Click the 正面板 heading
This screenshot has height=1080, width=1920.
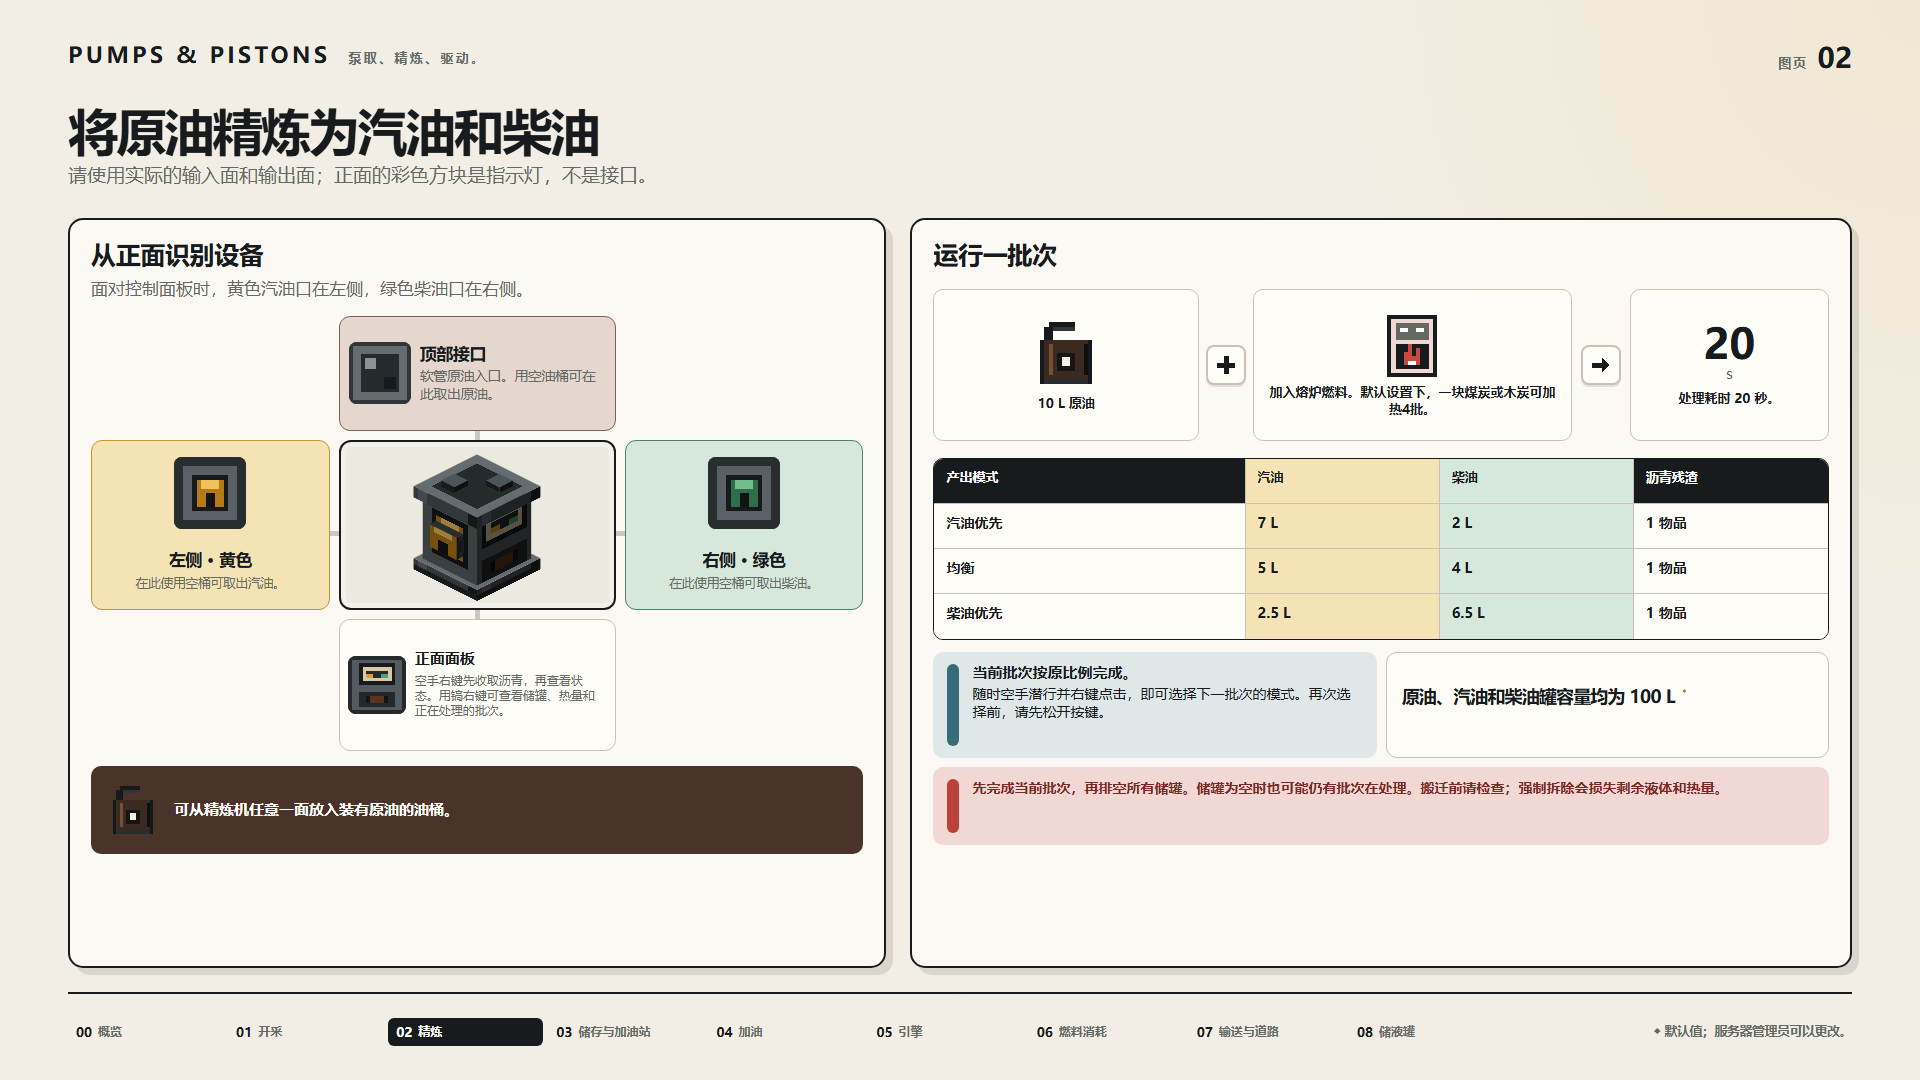(445, 659)
